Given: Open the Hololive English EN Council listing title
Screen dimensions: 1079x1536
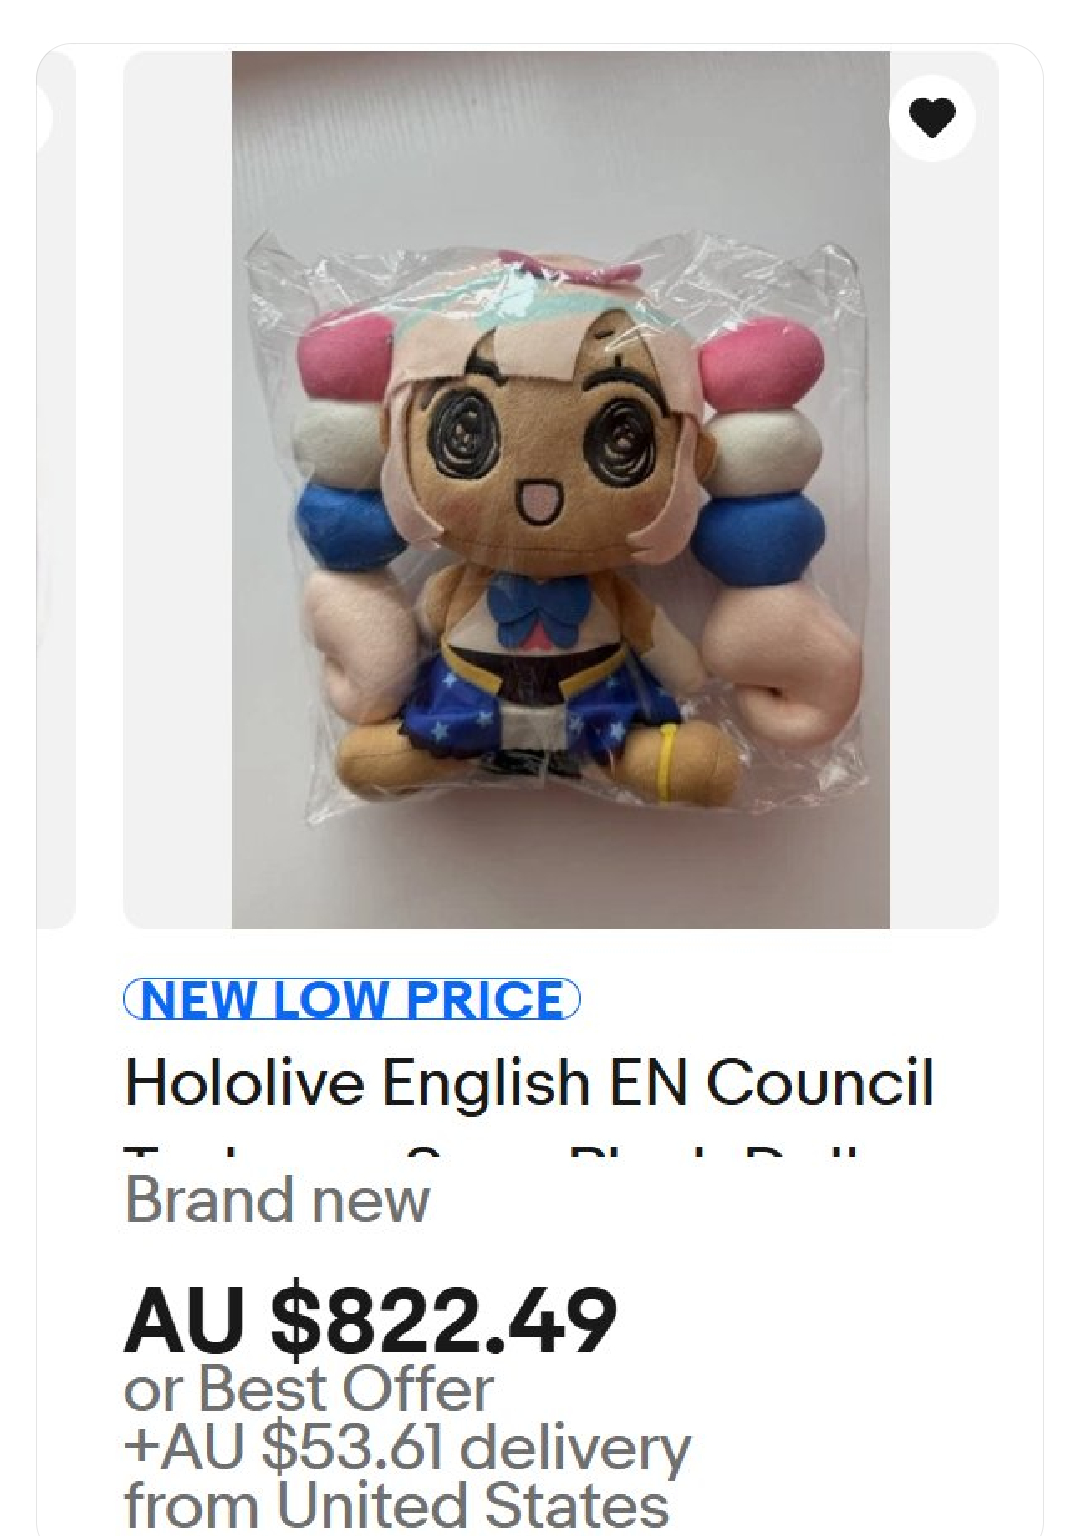Looking at the screenshot, I should [x=529, y=1082].
